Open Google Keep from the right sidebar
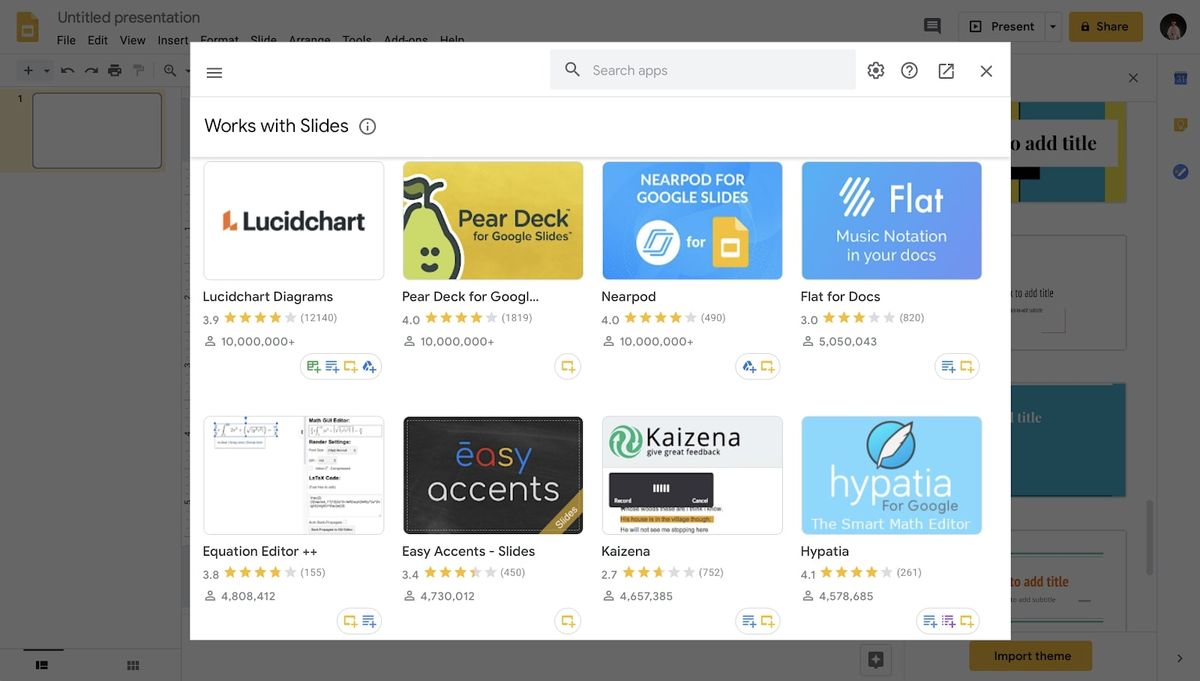 [x=1180, y=124]
